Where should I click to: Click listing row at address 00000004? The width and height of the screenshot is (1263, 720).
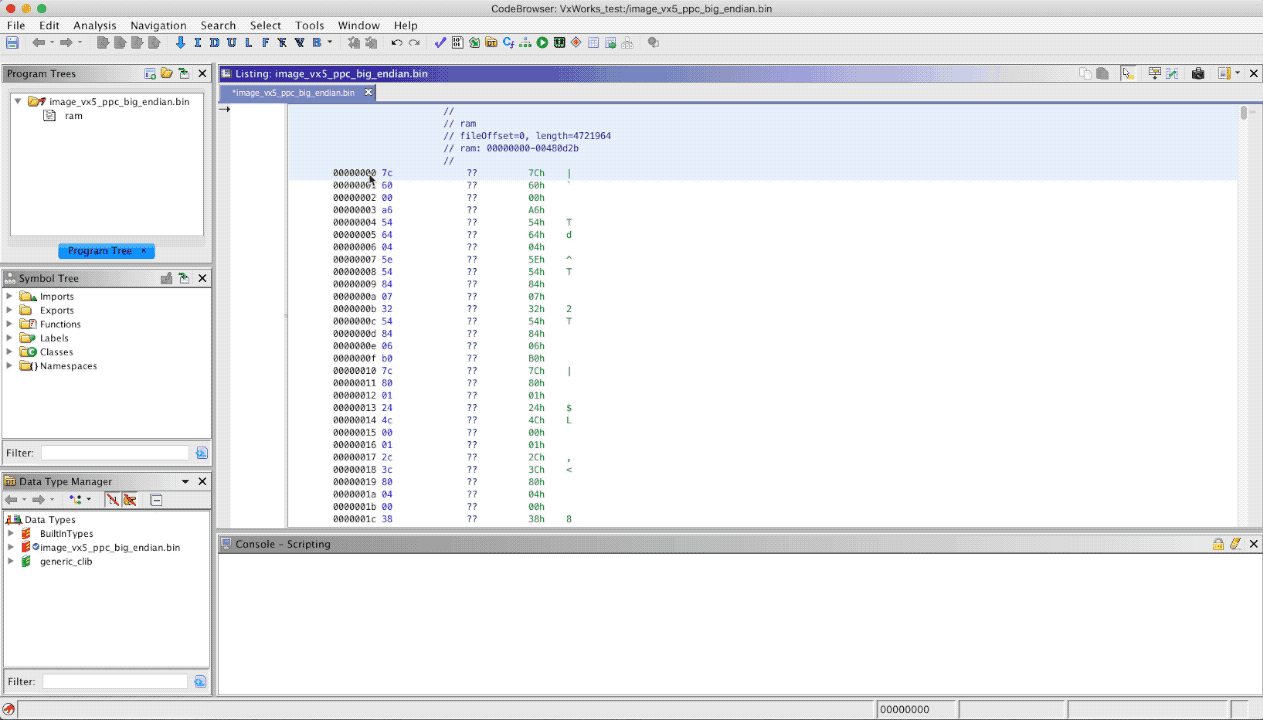[x=762, y=222]
